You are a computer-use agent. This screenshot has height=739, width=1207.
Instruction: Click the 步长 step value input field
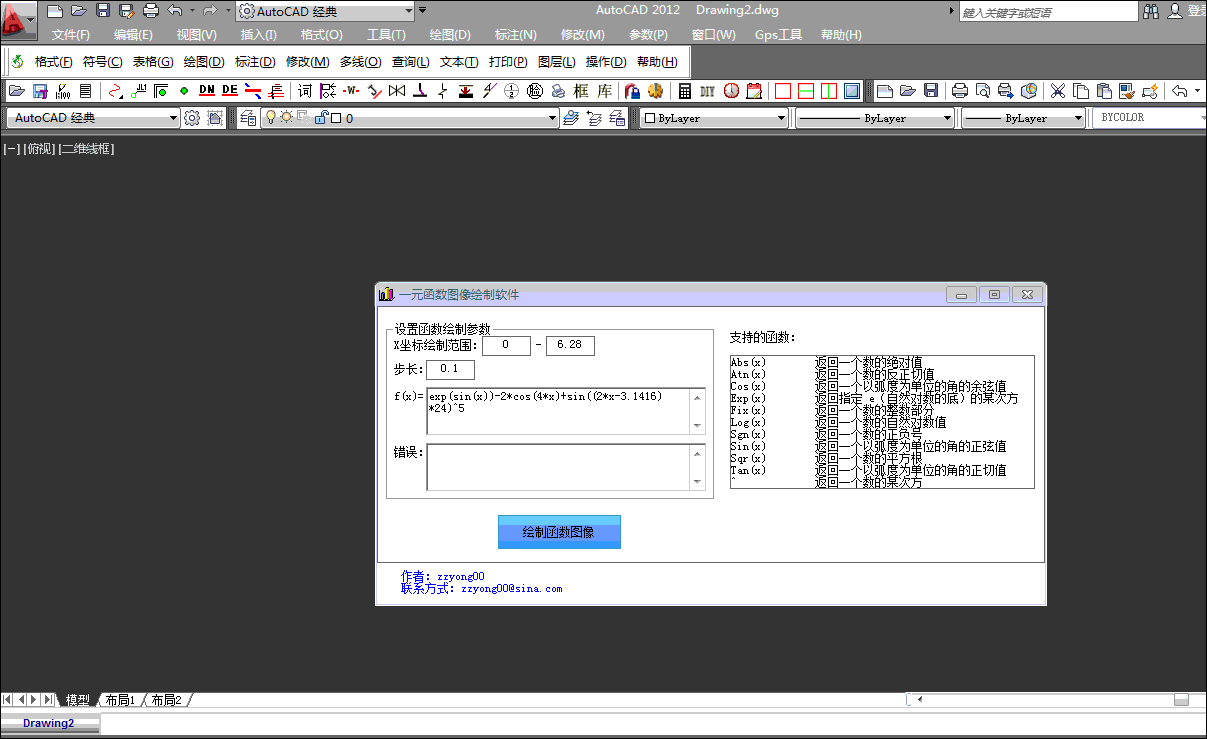449,369
